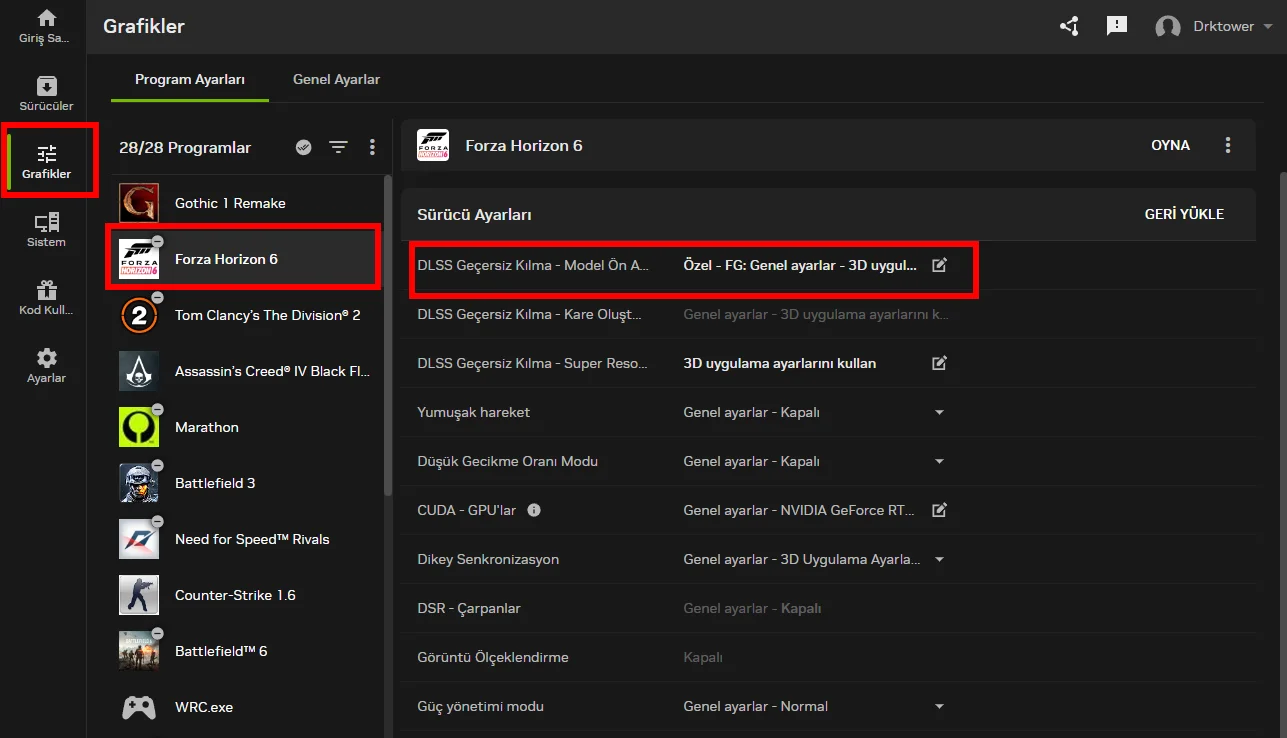The height and width of the screenshot is (738, 1287).
Task: Open the Sürücüler drivers section
Action: tap(46, 86)
